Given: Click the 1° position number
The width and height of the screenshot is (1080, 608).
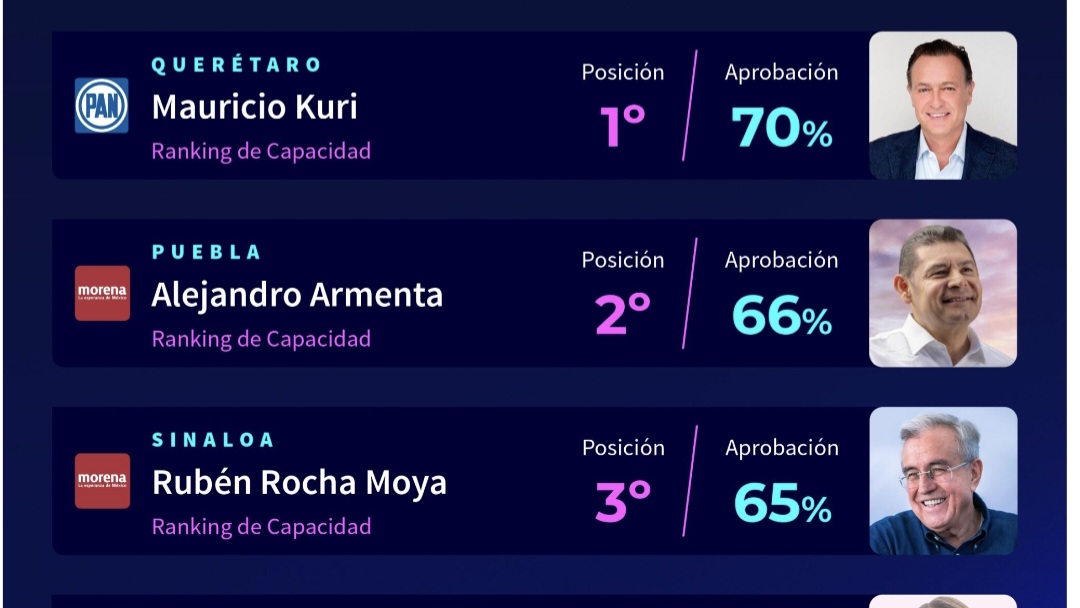Looking at the screenshot, I should (x=623, y=126).
